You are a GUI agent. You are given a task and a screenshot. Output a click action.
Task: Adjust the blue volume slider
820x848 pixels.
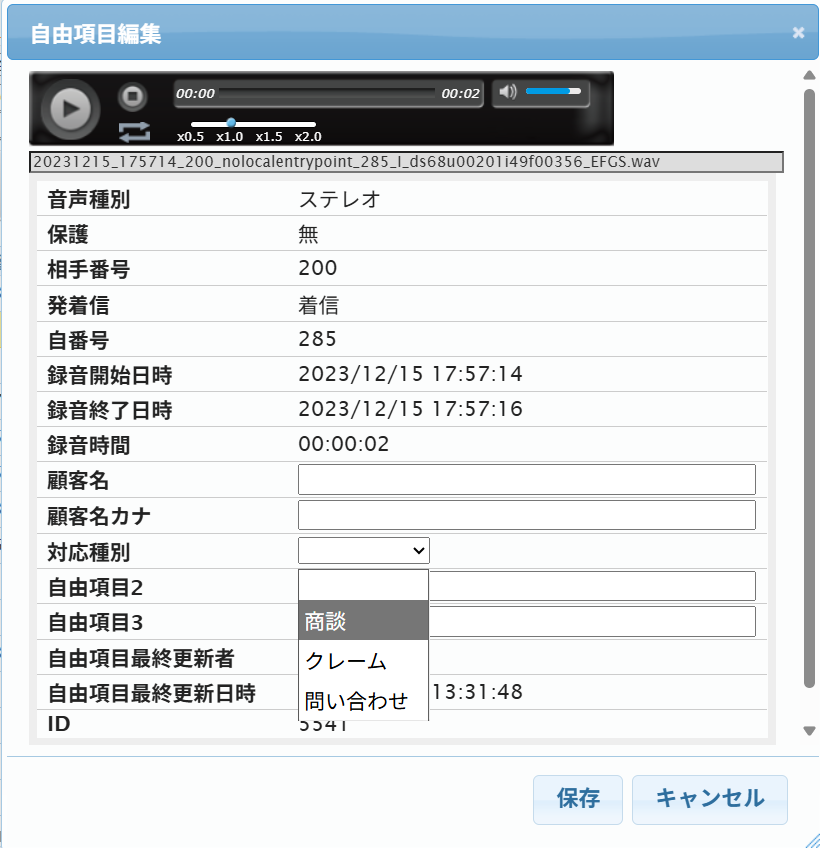(552, 92)
